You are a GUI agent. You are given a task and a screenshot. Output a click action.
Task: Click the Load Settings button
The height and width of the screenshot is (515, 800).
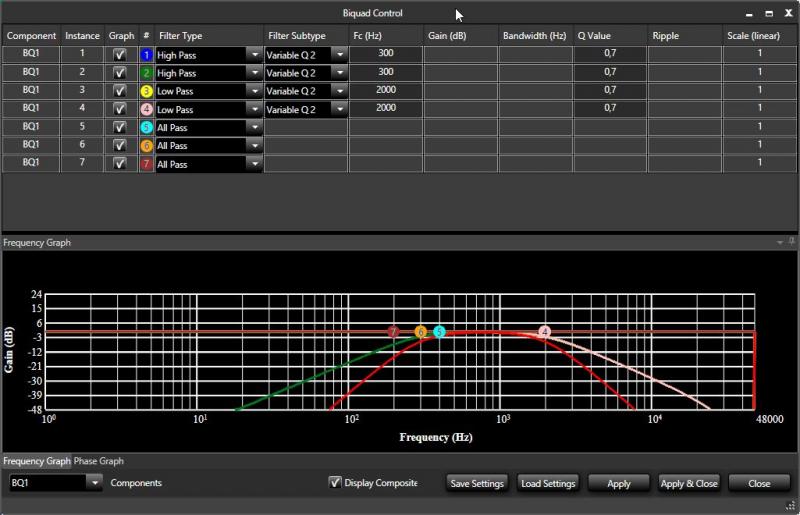click(548, 483)
